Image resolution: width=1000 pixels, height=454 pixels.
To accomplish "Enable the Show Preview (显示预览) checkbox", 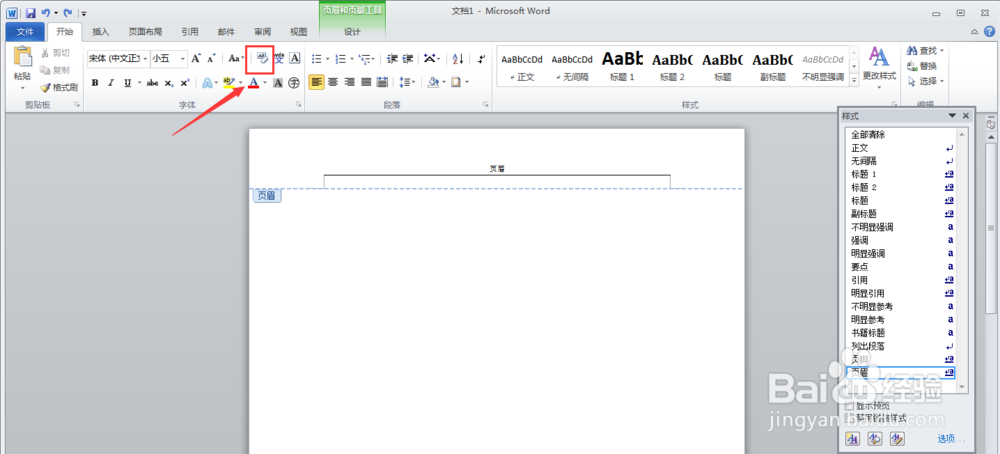I will pyautogui.click(x=849, y=406).
